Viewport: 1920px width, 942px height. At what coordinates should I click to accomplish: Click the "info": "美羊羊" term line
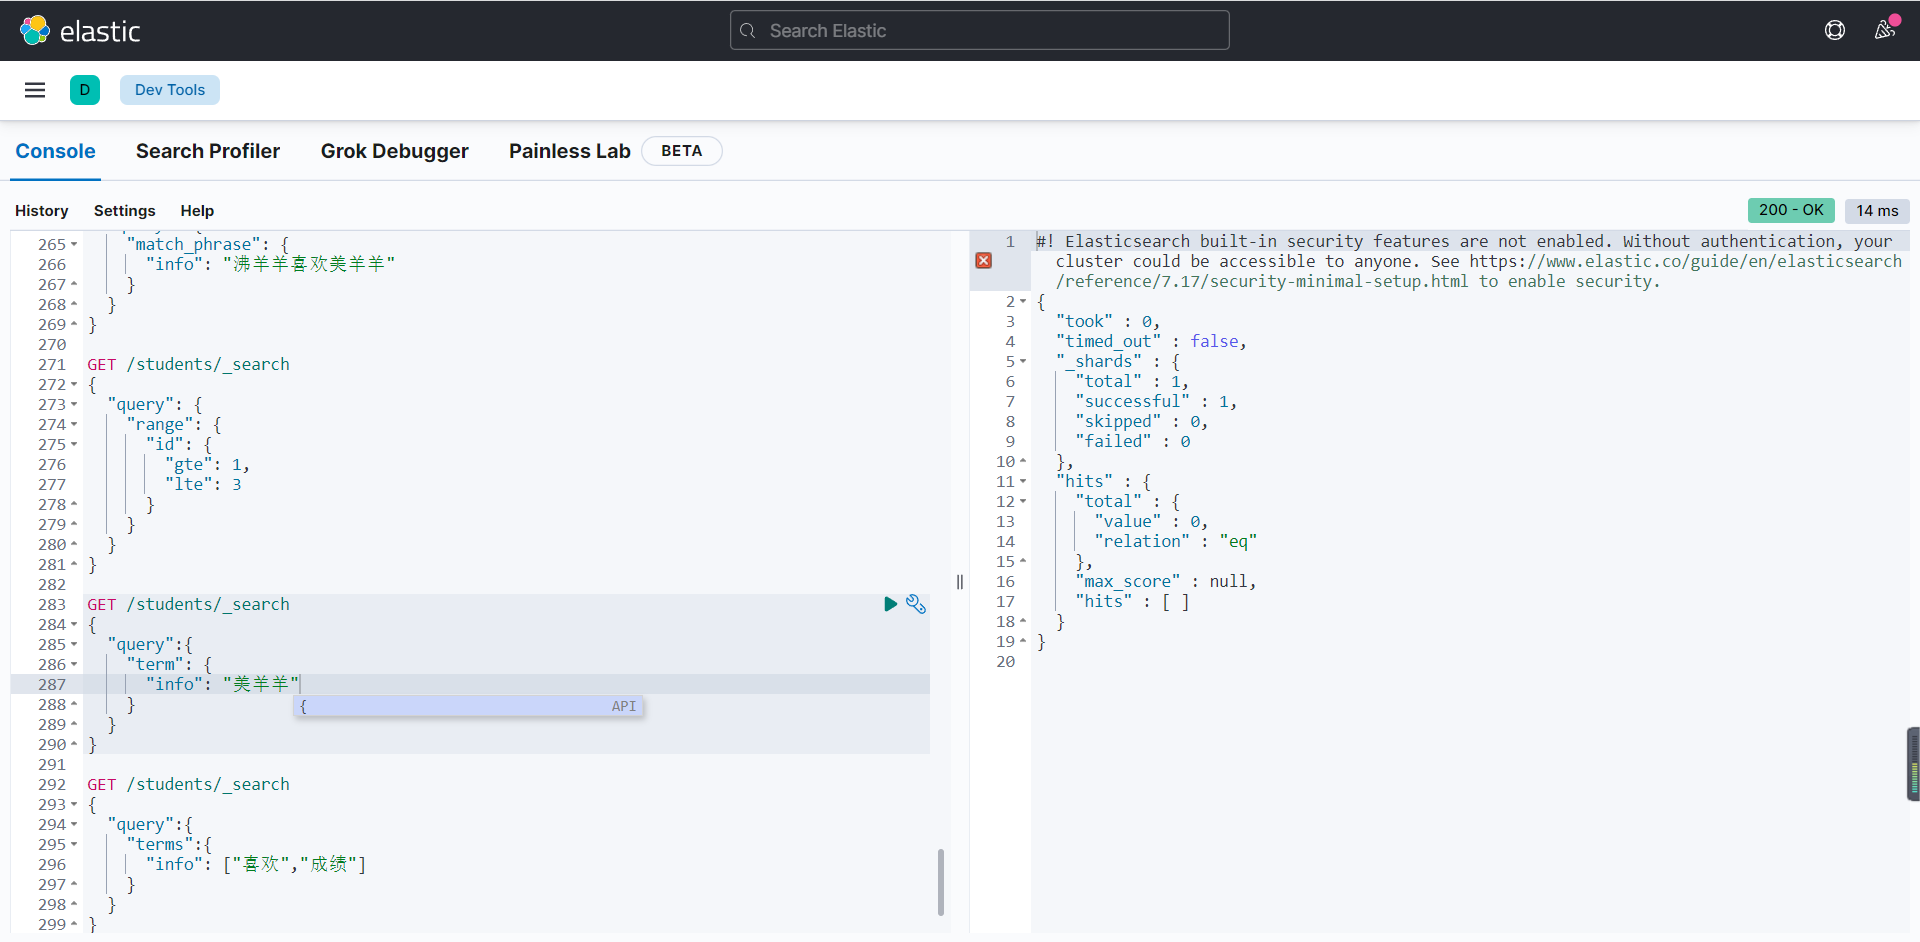coord(222,684)
